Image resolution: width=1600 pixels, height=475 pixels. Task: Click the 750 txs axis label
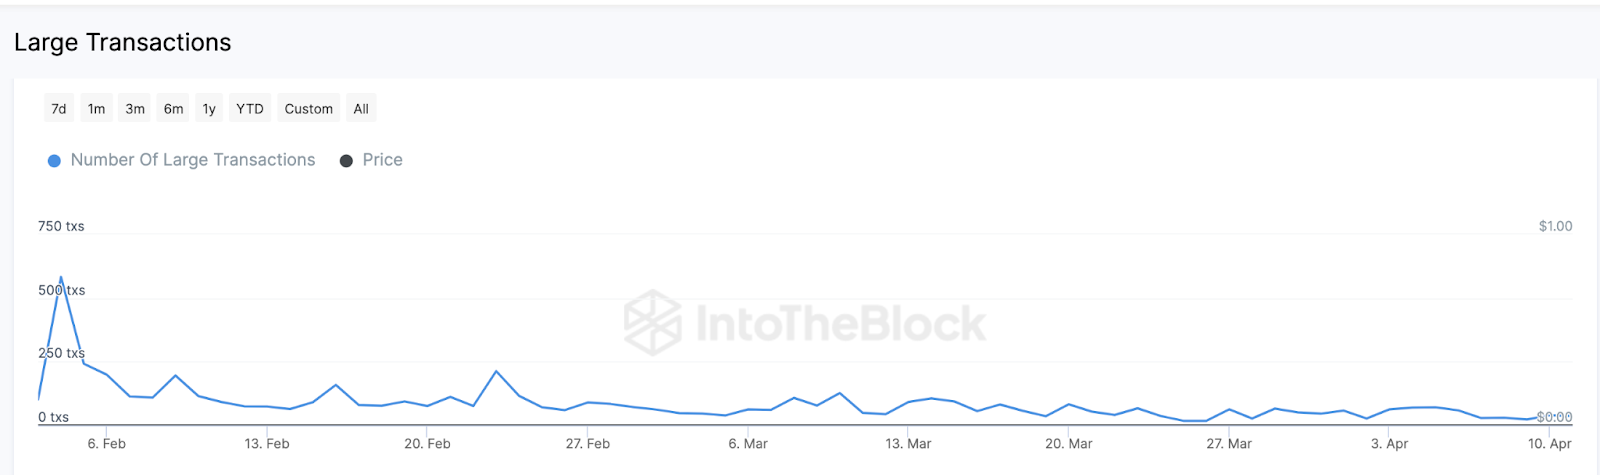pos(61,227)
